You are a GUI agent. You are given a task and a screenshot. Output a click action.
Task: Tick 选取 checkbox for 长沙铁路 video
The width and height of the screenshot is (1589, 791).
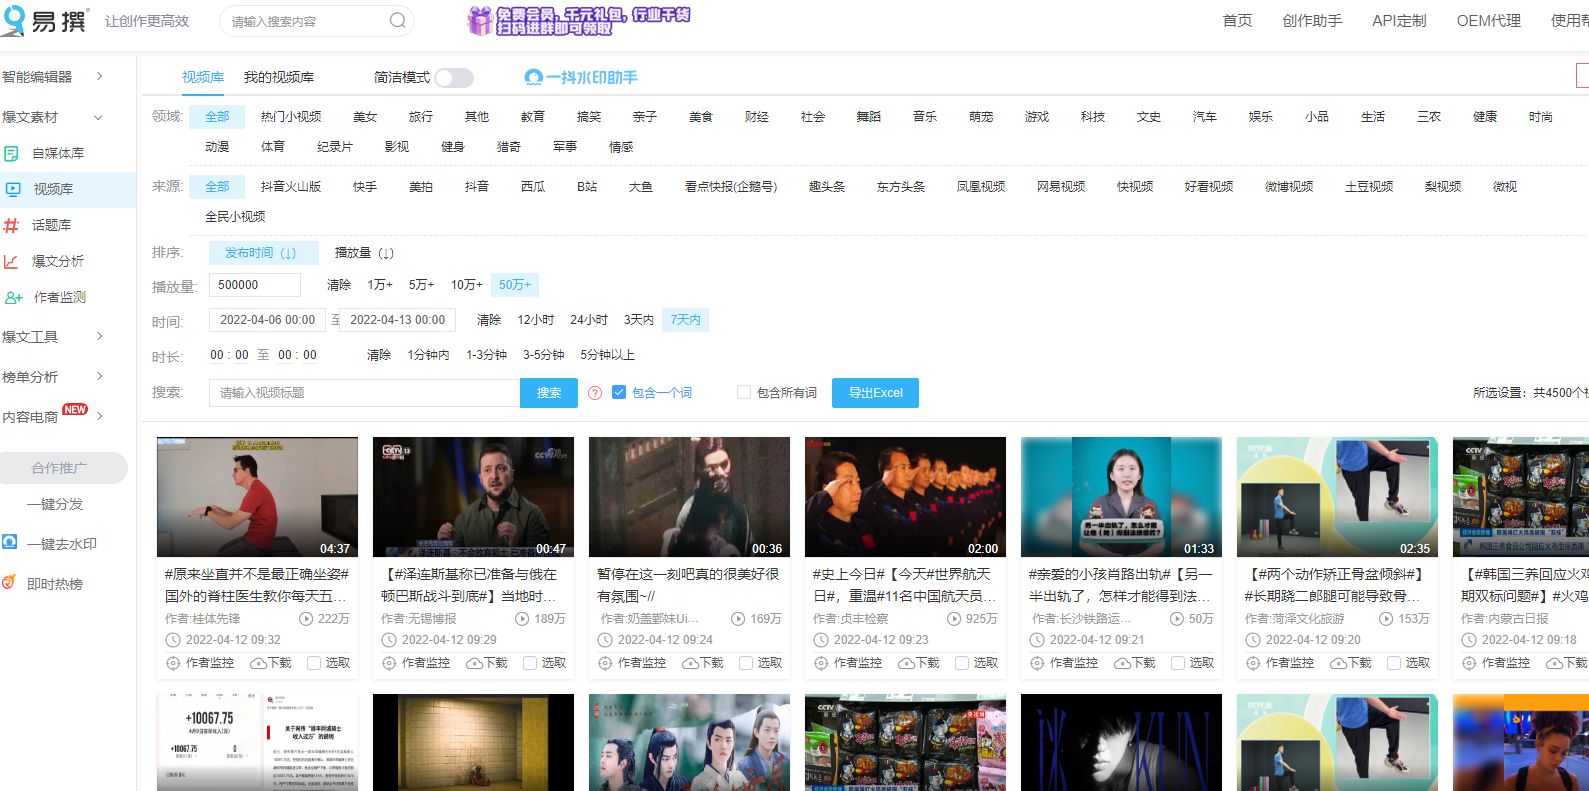[x=1178, y=663]
